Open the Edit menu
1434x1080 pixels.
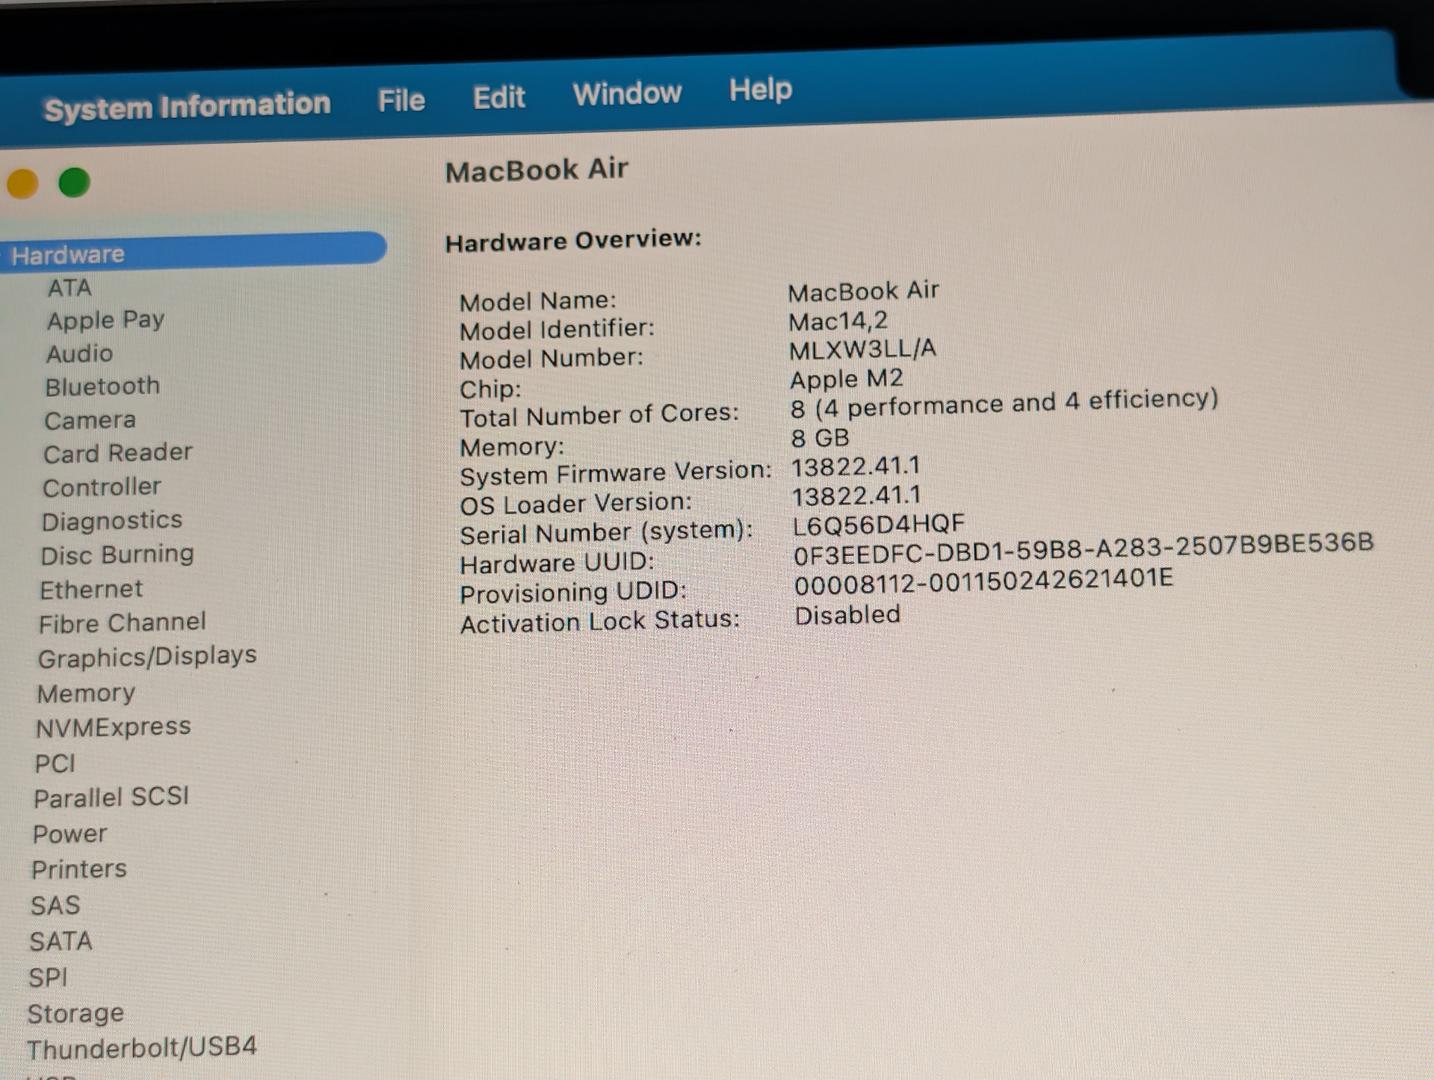498,97
